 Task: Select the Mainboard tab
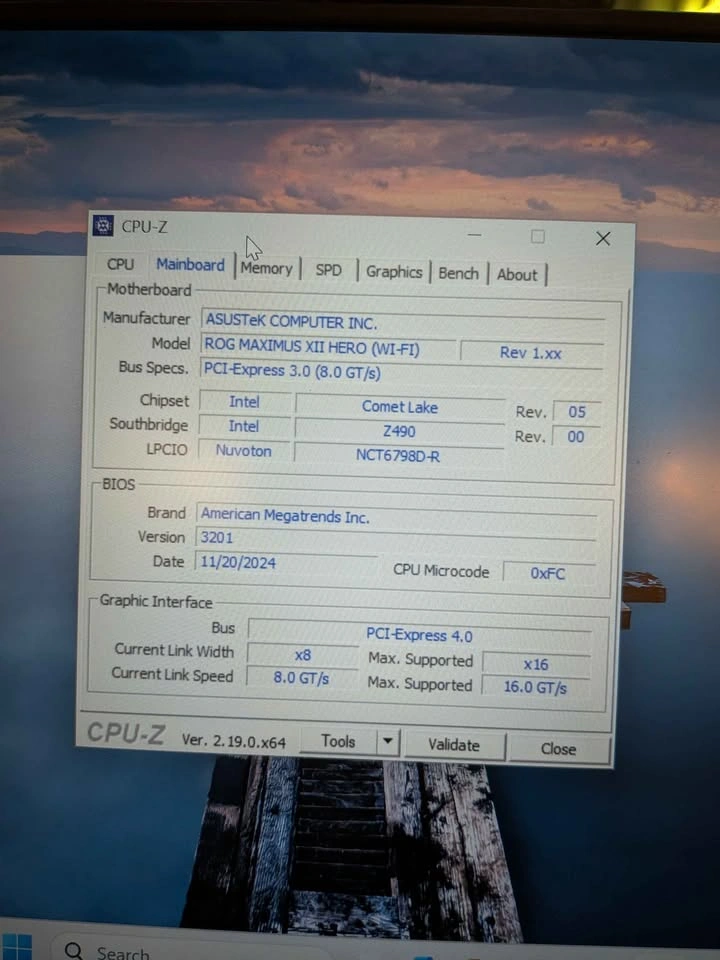click(x=190, y=264)
